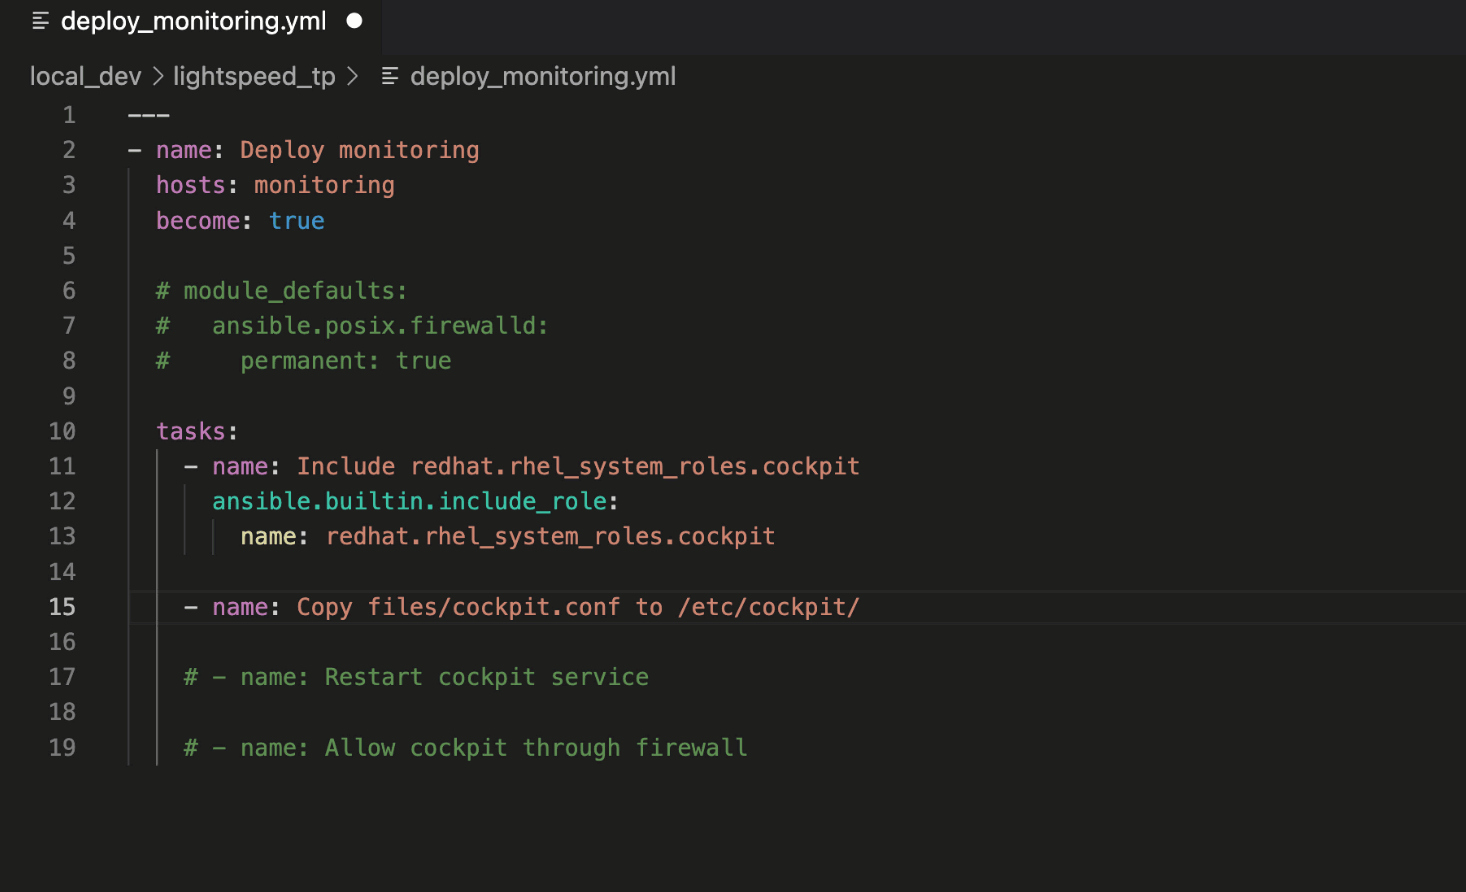
Task: Click 'ansible.builtin.include_role:' module name
Action: pyautogui.click(x=415, y=502)
